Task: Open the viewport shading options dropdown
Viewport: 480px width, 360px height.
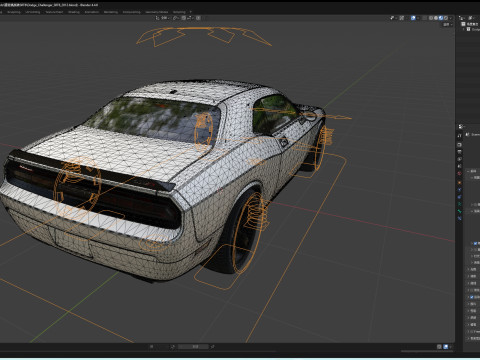Action: pyautogui.click(x=451, y=18)
